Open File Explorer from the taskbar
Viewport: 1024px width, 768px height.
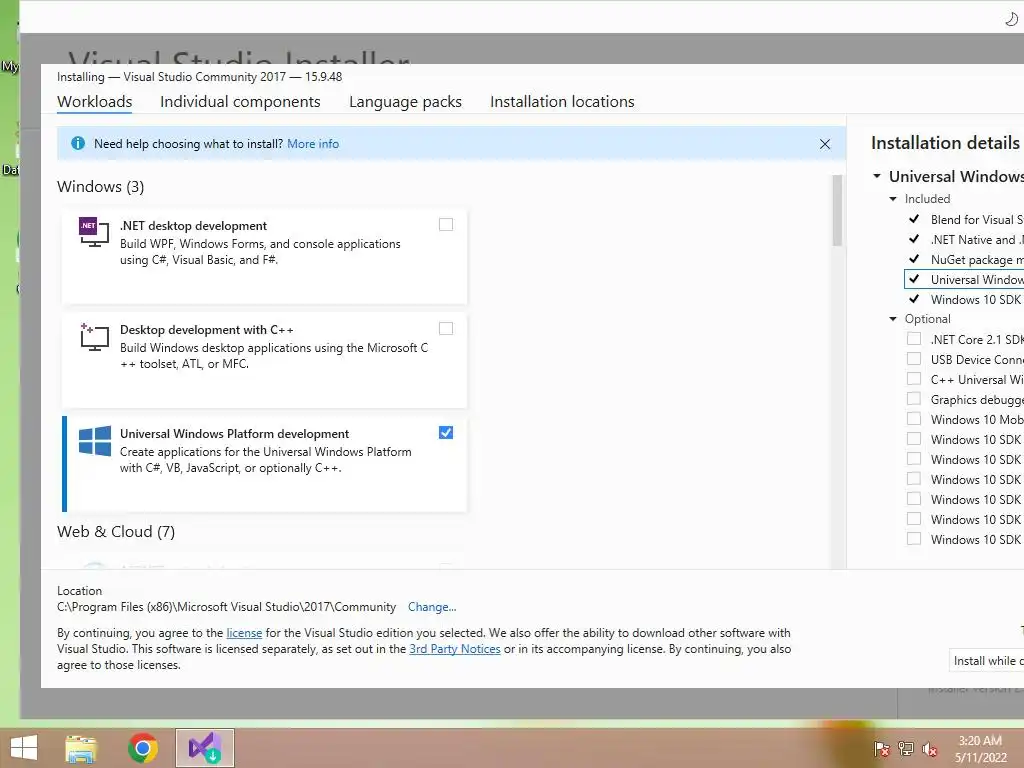pos(81,748)
